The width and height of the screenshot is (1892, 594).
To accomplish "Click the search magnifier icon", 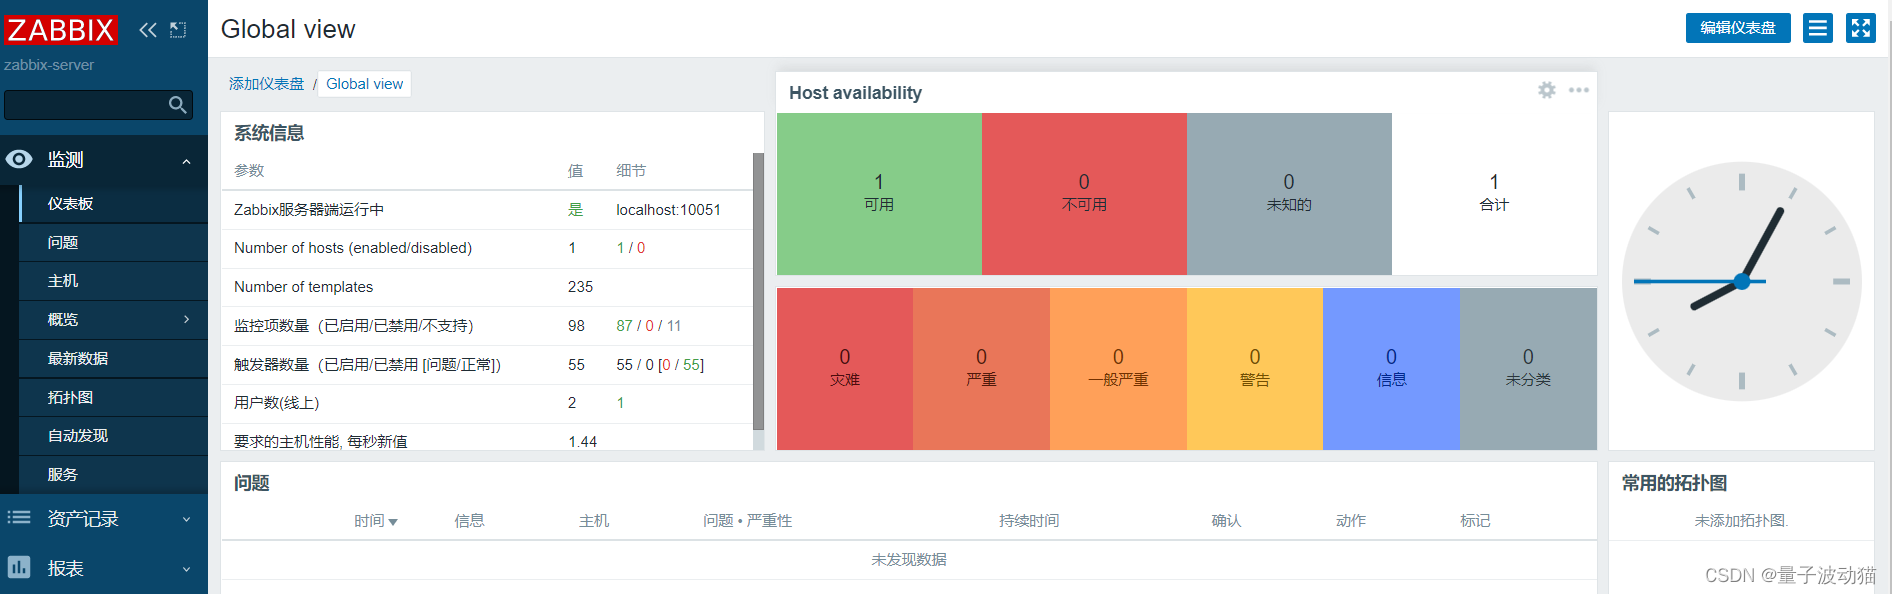I will (178, 105).
